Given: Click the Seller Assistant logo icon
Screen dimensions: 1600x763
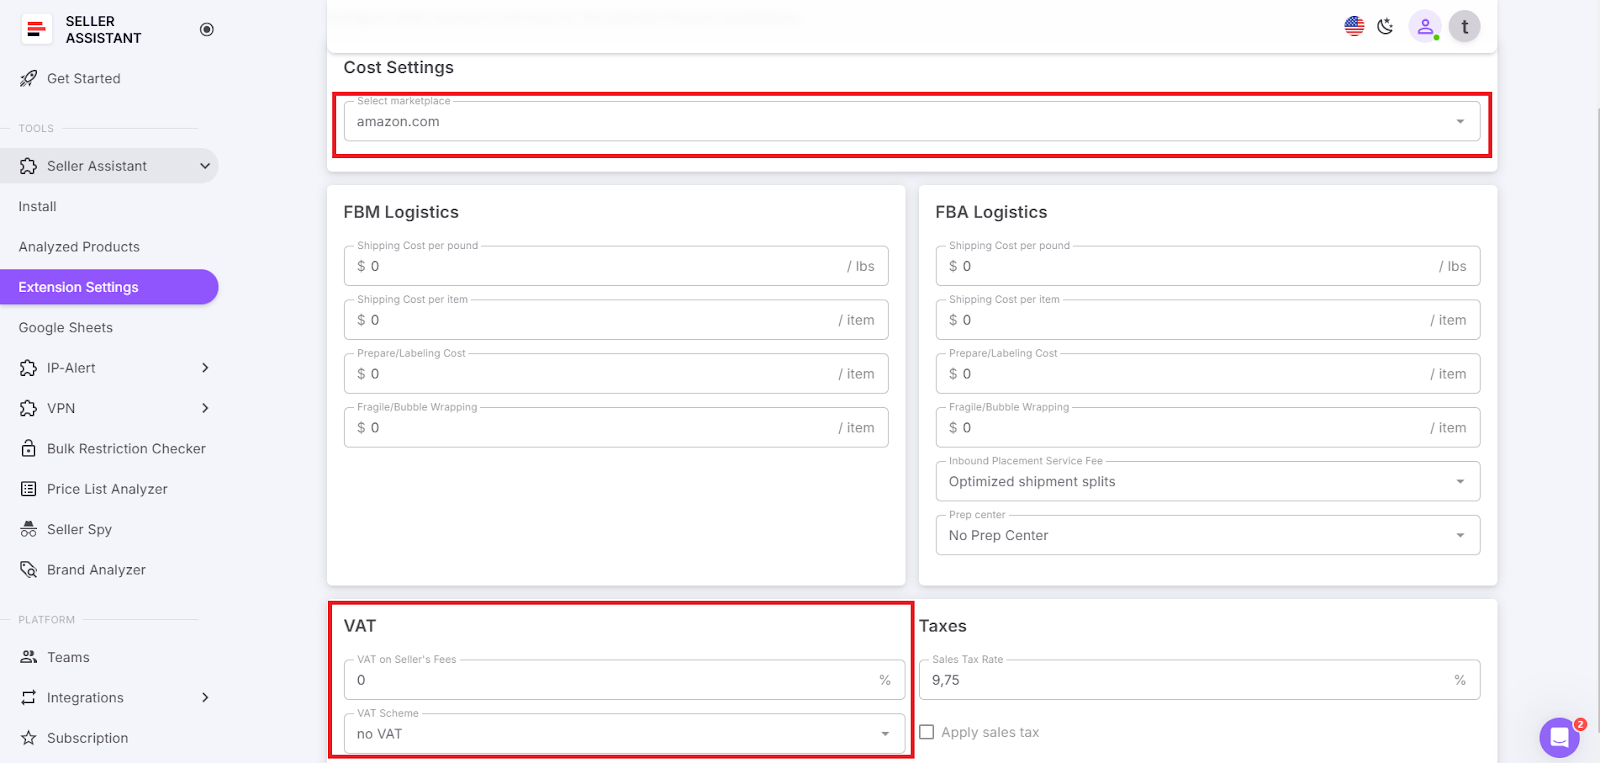Looking at the screenshot, I should tap(36, 29).
